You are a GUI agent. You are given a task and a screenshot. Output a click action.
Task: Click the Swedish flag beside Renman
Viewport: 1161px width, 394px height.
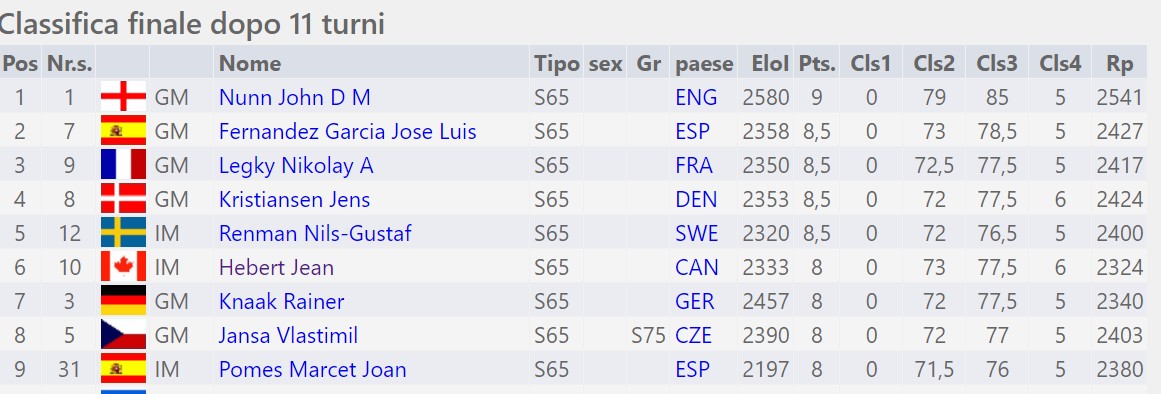[x=124, y=233]
